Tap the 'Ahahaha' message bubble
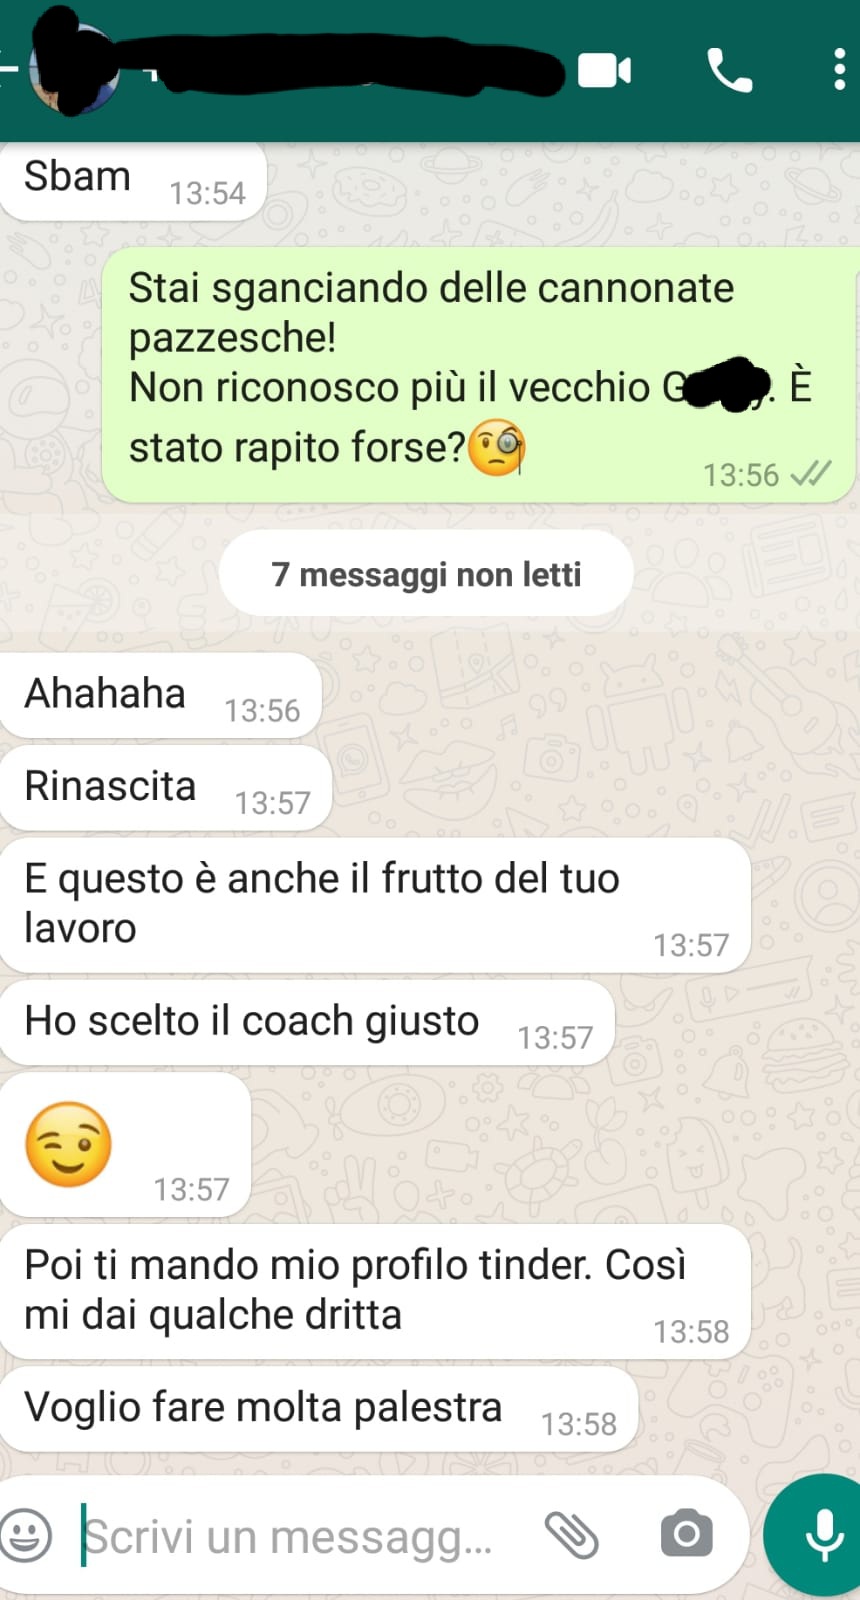This screenshot has width=860, height=1600. point(160,696)
